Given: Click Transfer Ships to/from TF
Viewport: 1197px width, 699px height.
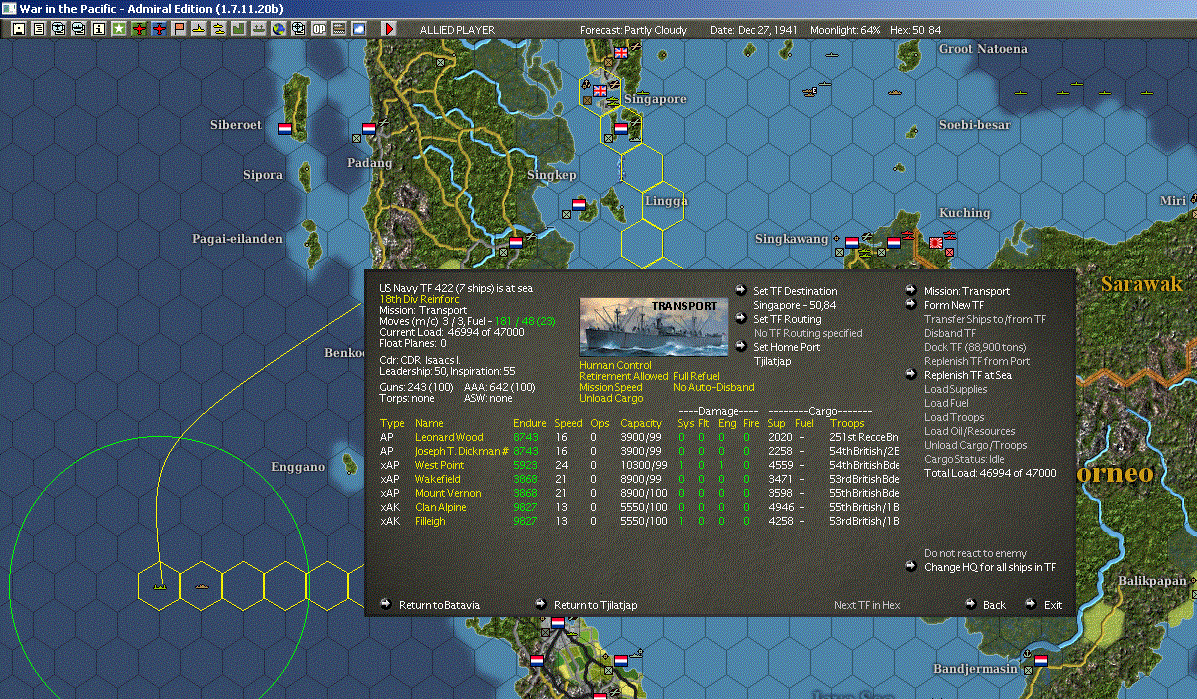Looking at the screenshot, I should [985, 319].
